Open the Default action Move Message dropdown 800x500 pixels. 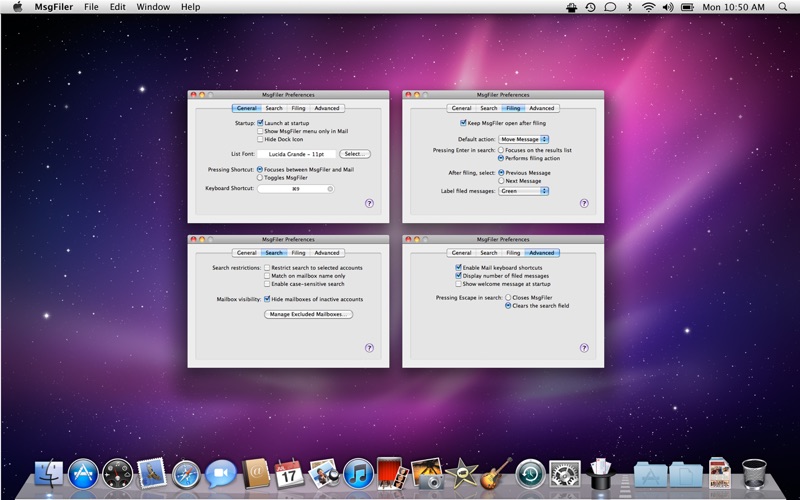click(523, 139)
